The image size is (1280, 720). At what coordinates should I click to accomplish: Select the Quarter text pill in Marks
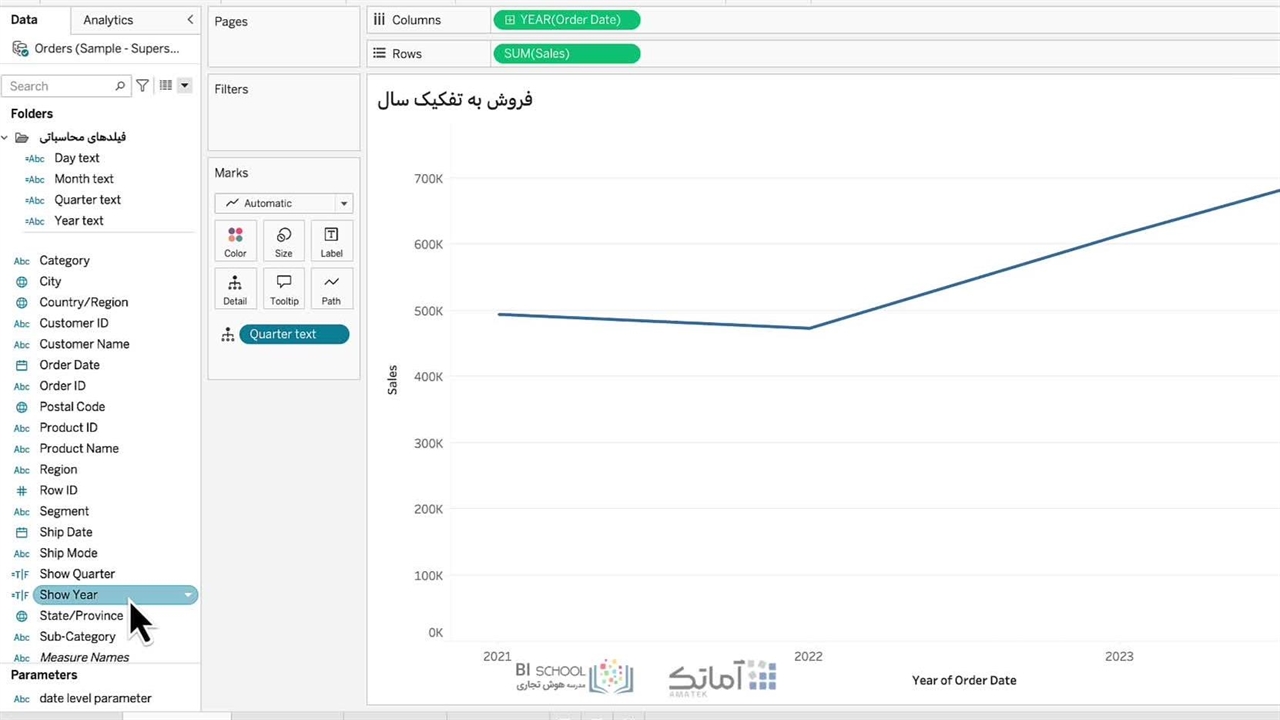pyautogui.click(x=294, y=334)
